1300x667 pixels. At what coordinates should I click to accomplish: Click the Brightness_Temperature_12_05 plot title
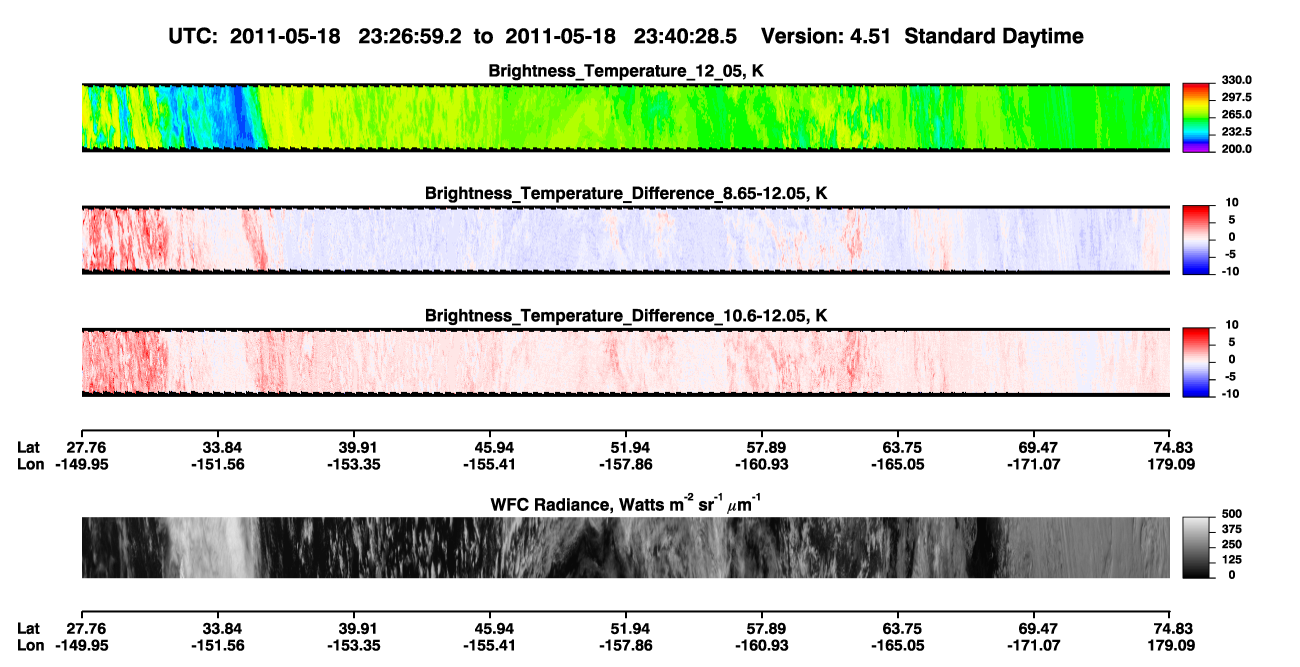626,71
